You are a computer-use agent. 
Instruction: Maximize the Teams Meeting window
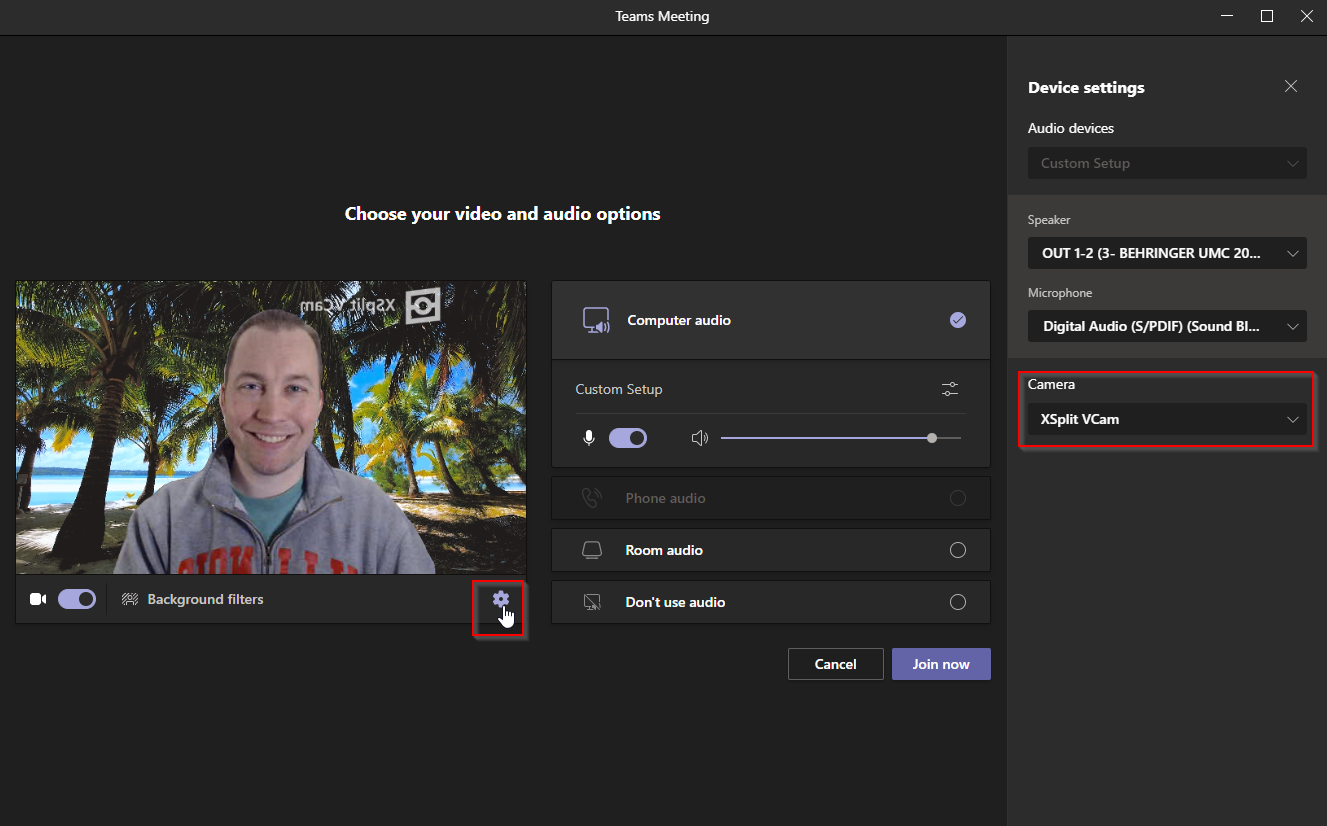coord(1267,16)
